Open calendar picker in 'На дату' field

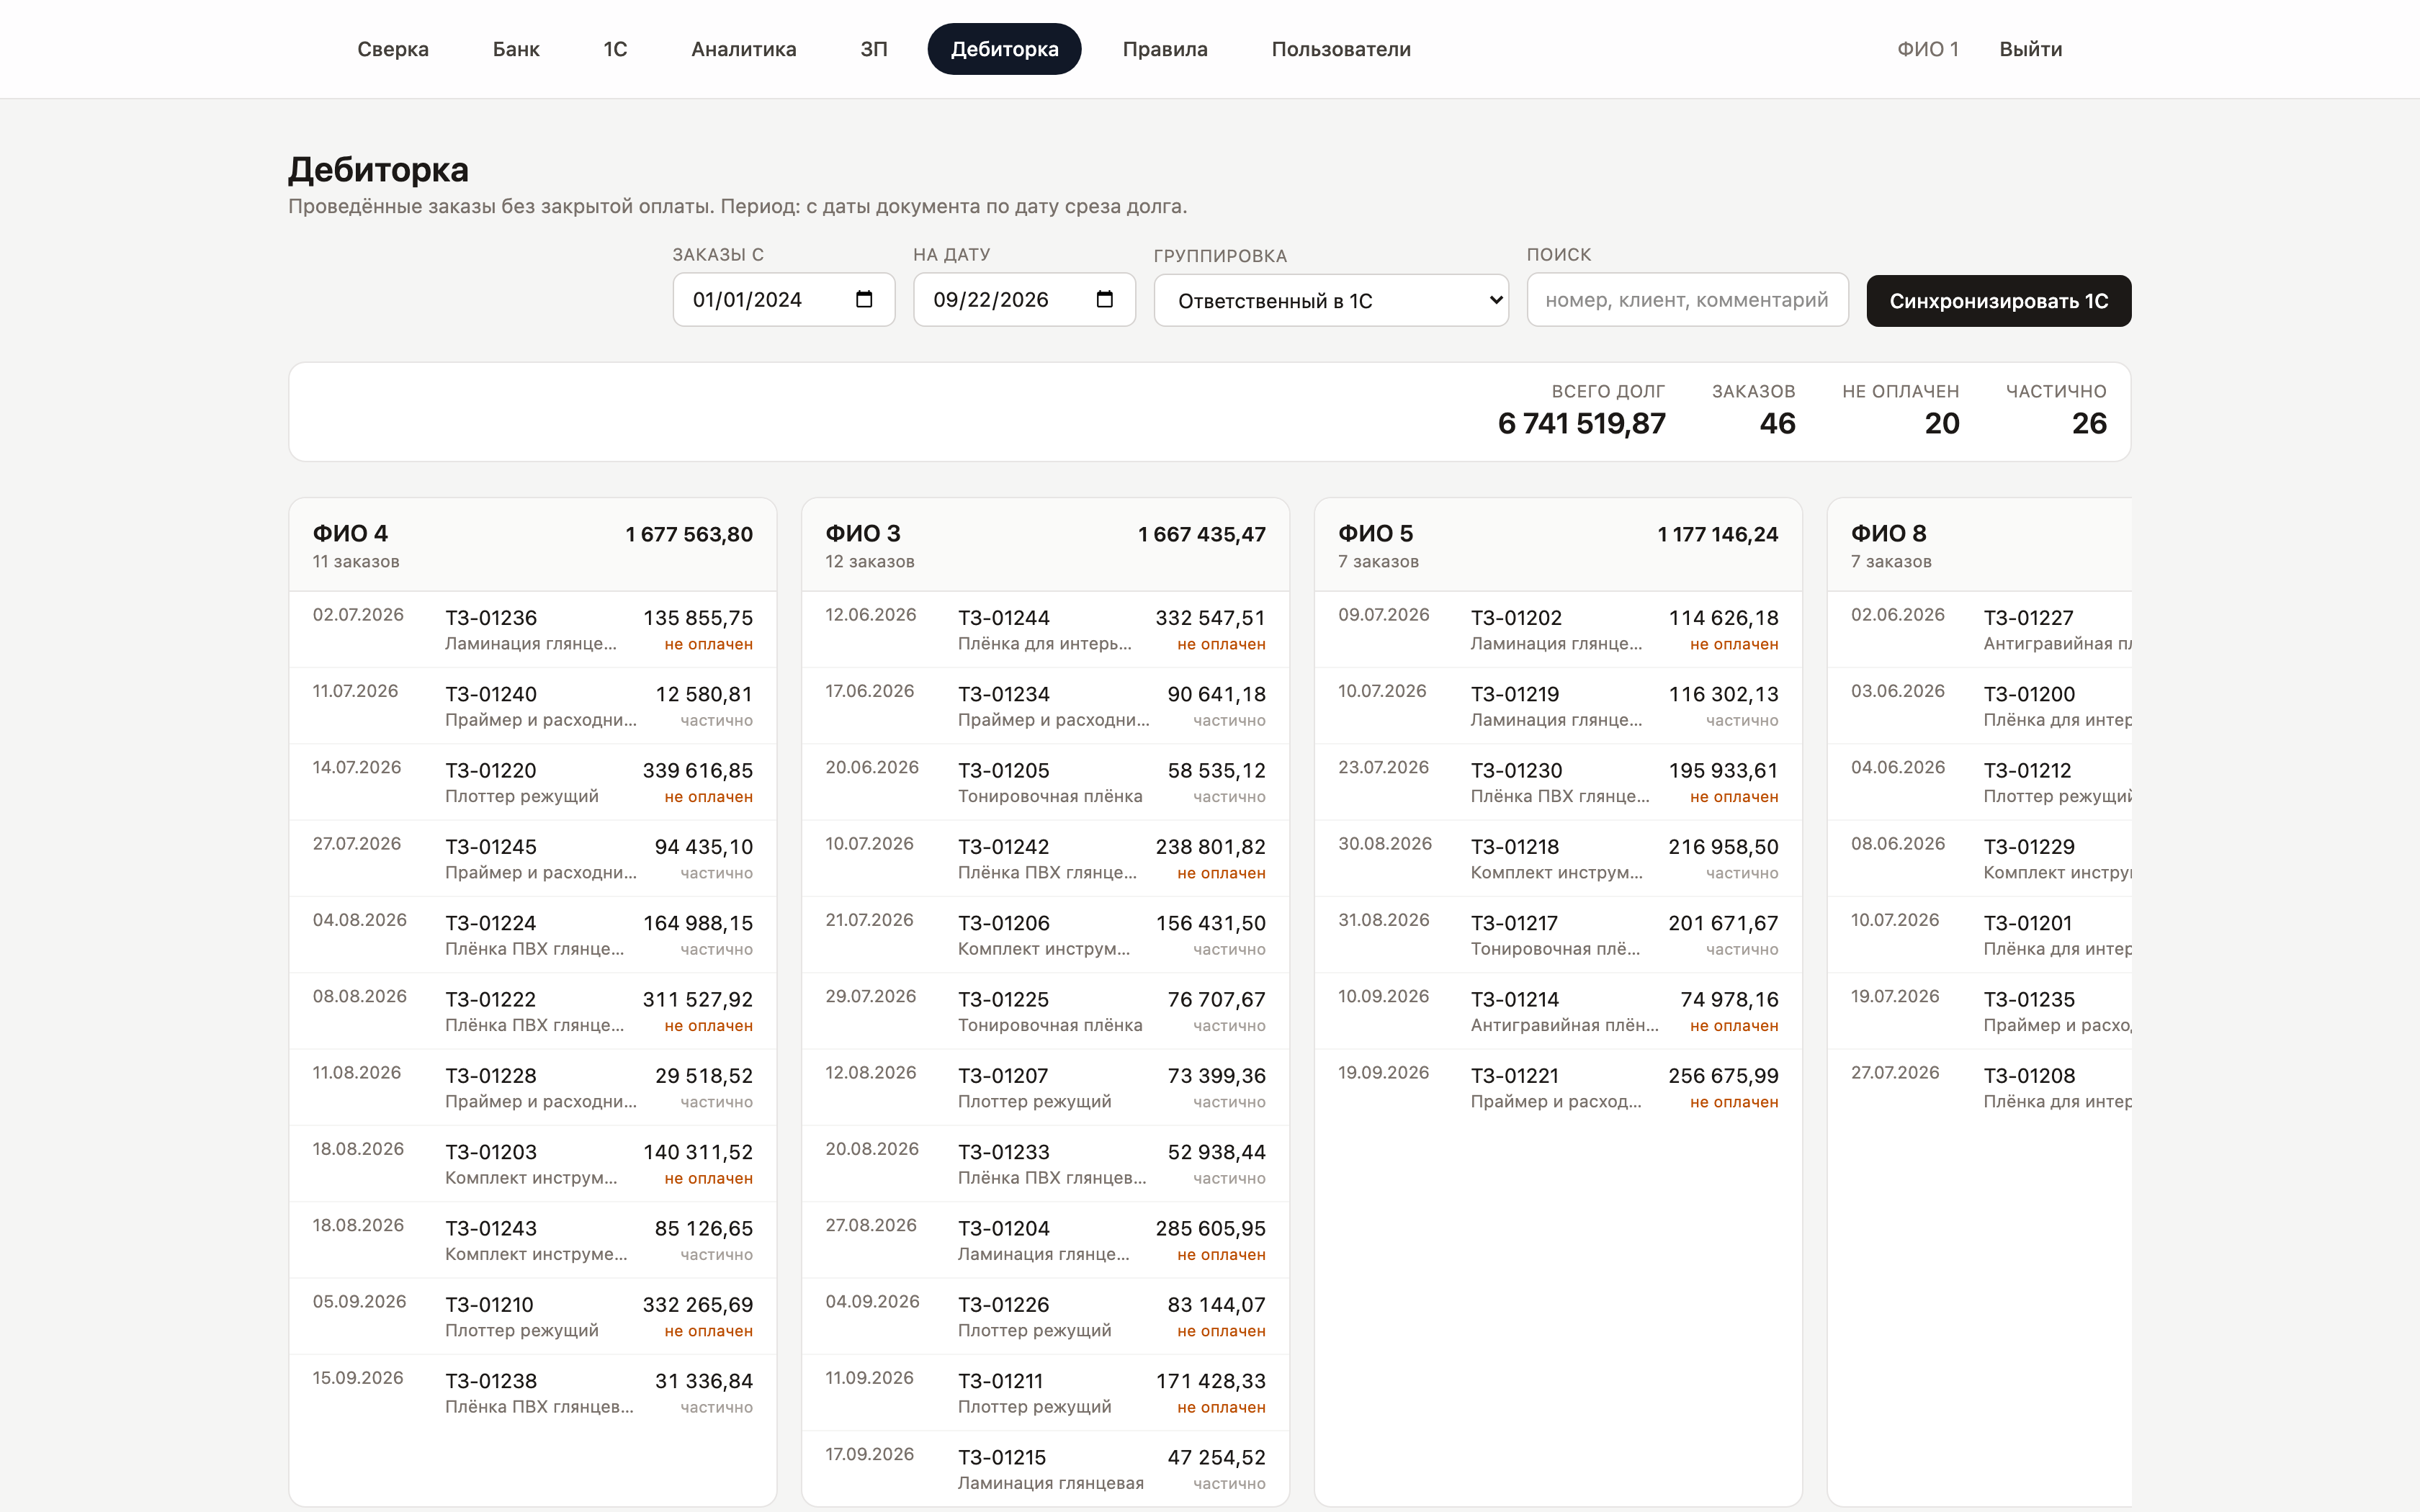pos(1104,299)
